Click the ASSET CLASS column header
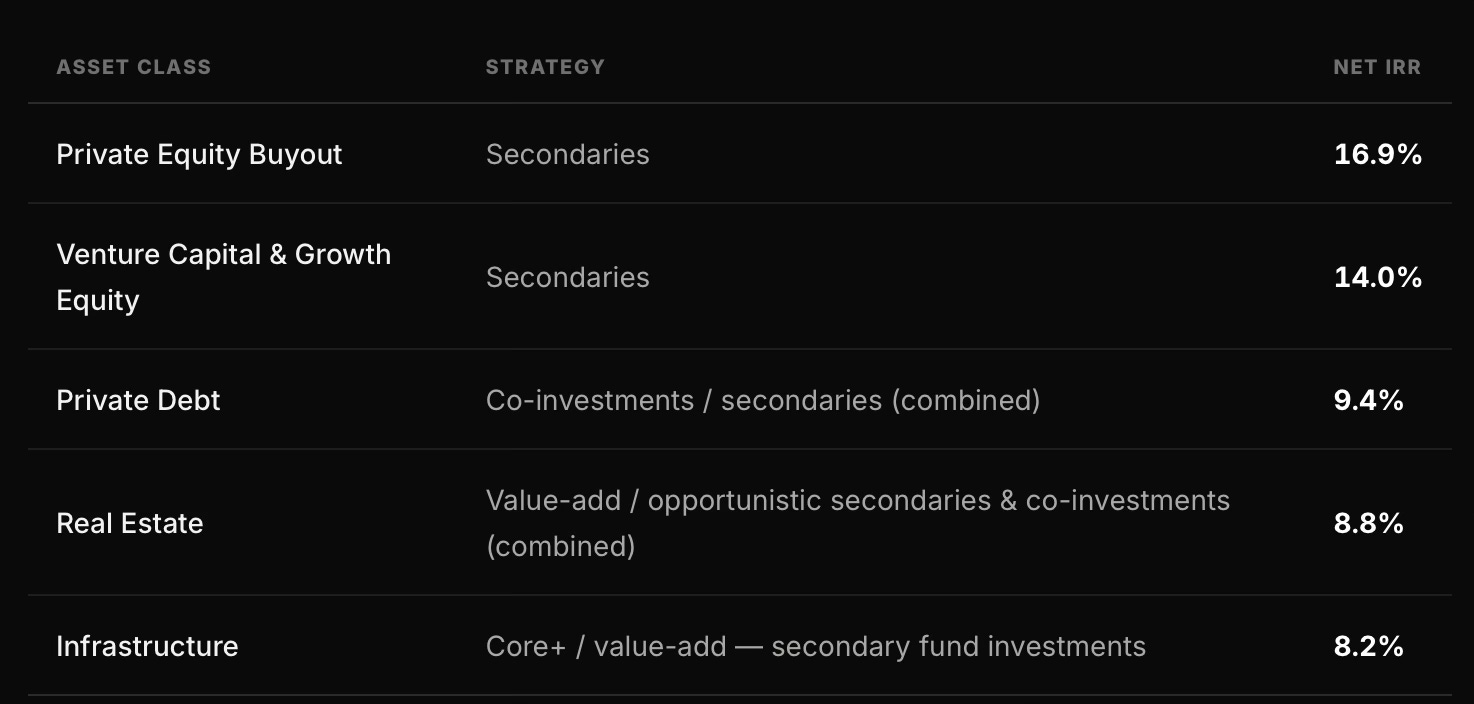 pos(133,67)
